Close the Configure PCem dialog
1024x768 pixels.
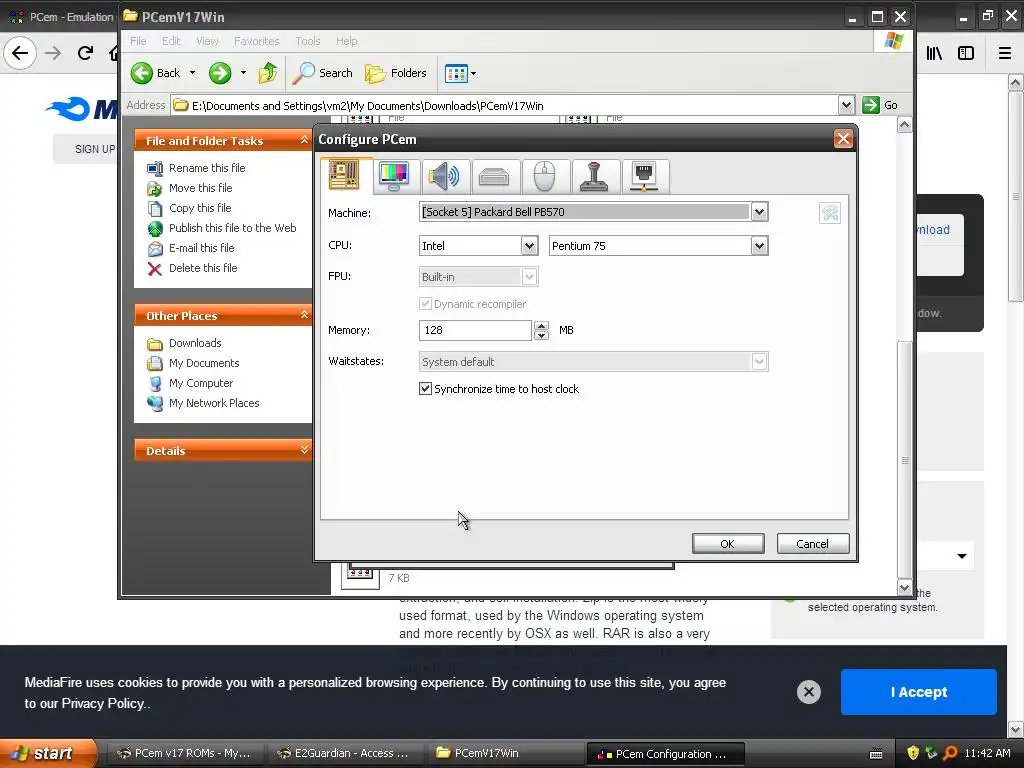pyautogui.click(x=843, y=138)
